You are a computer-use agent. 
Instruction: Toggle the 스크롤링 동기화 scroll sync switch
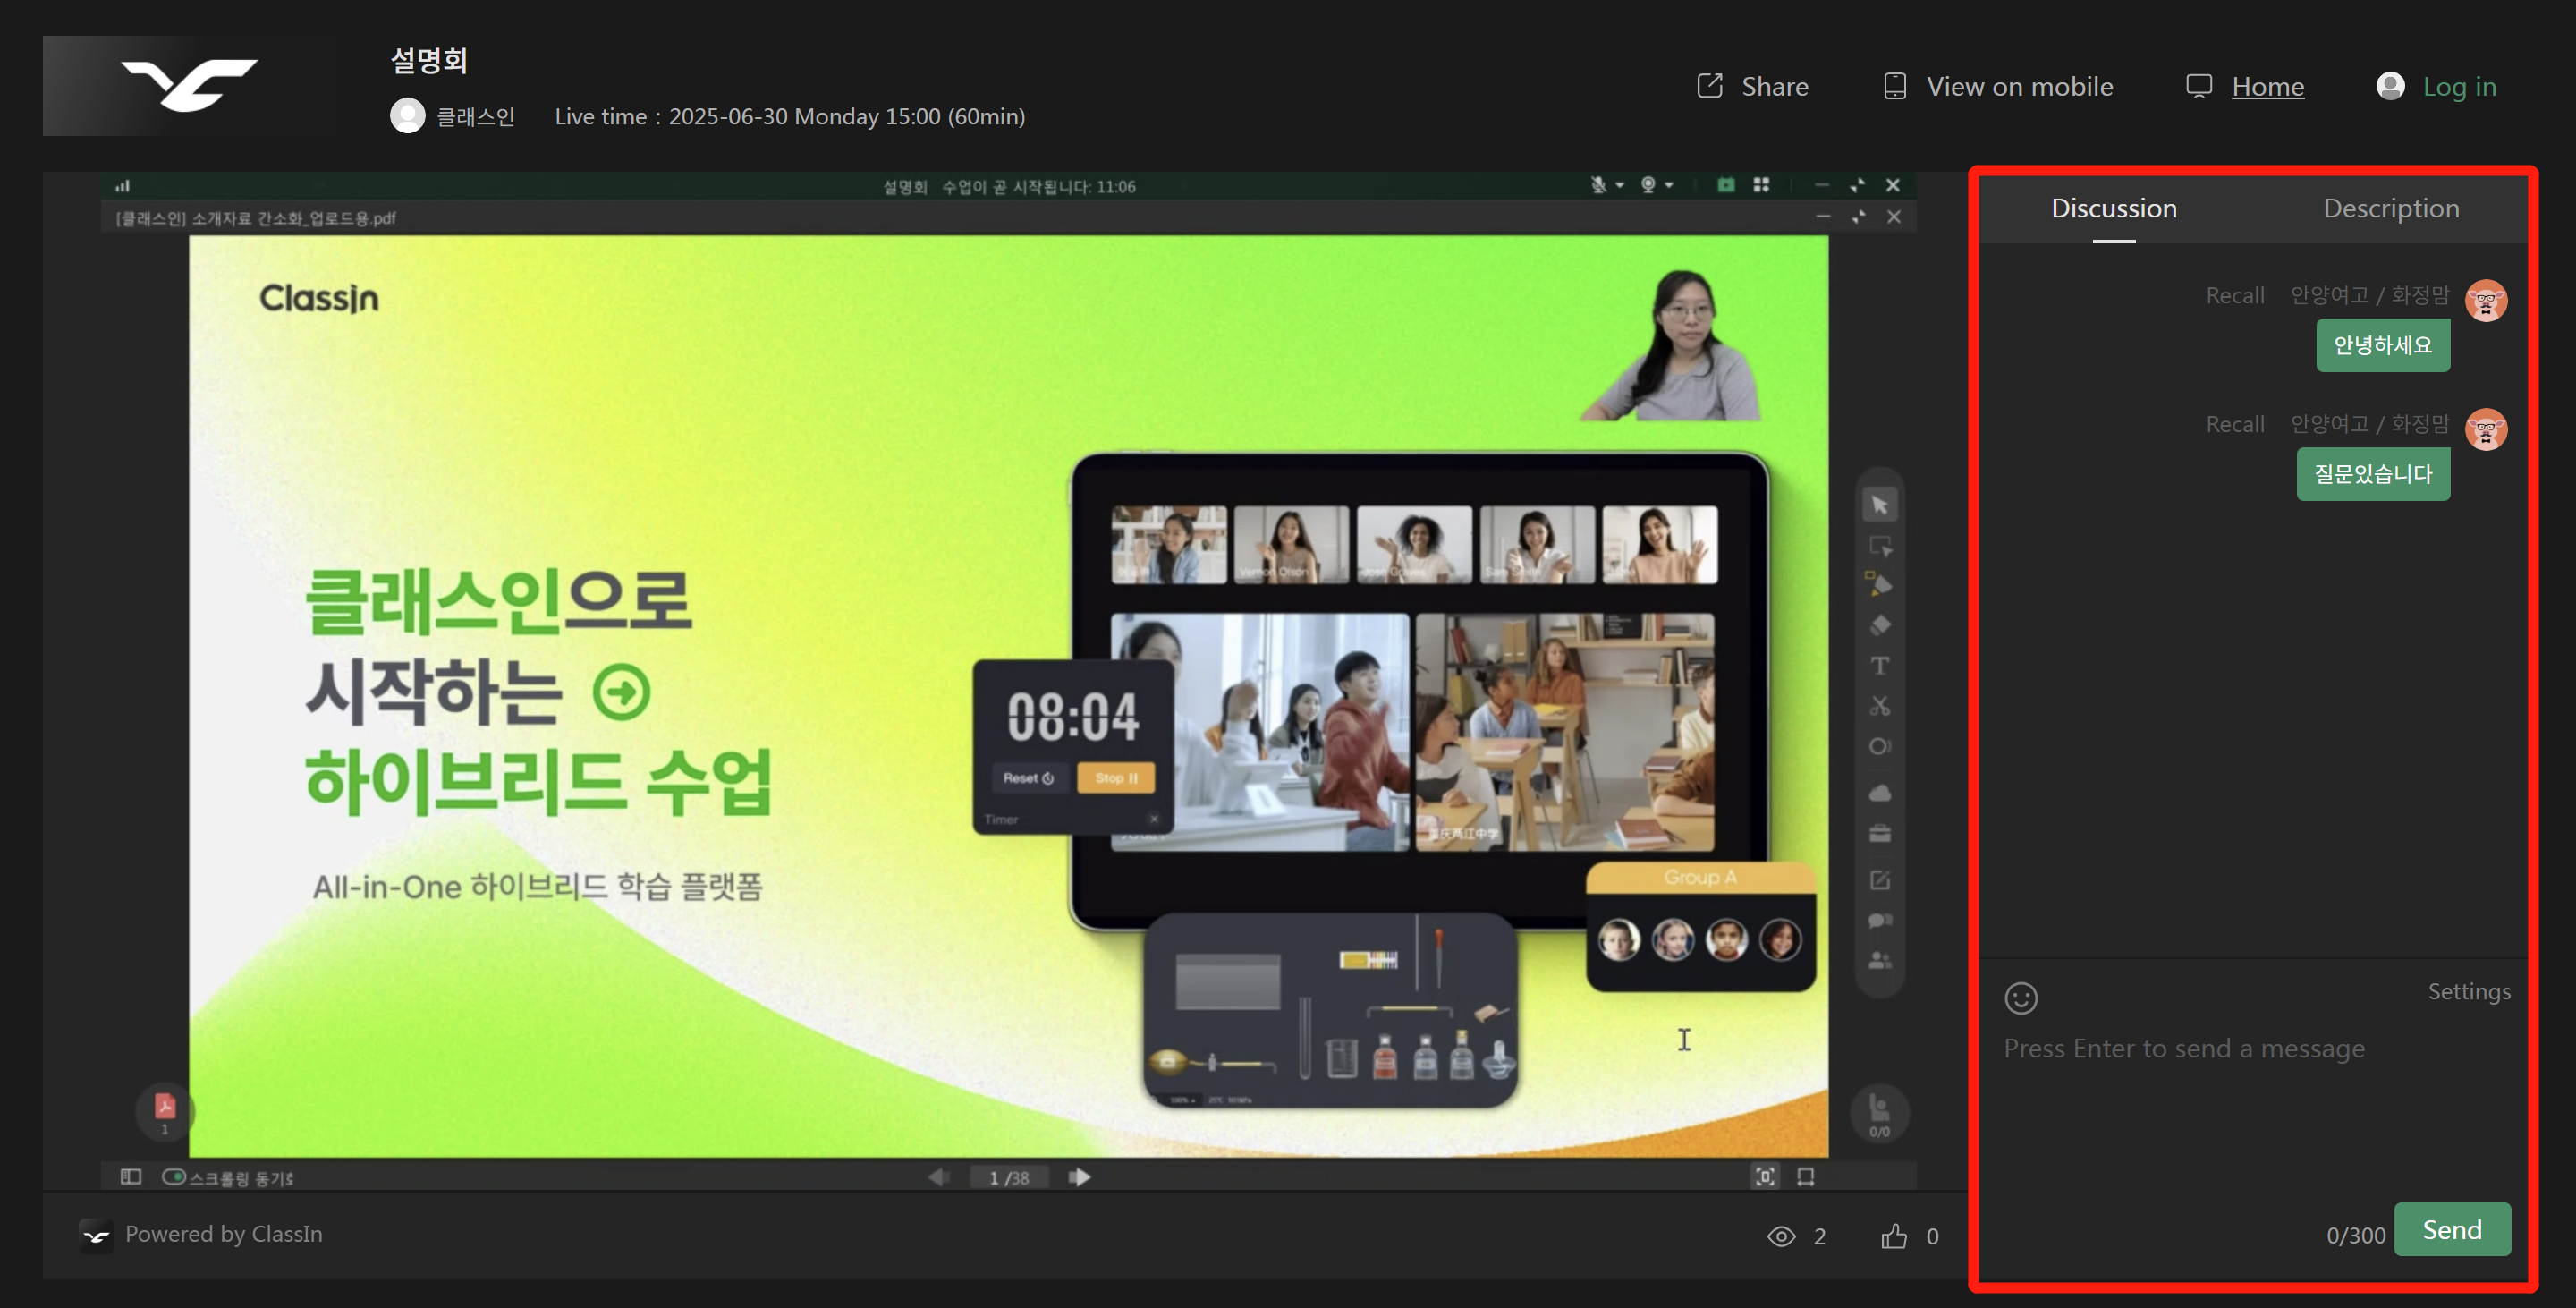(x=174, y=1177)
